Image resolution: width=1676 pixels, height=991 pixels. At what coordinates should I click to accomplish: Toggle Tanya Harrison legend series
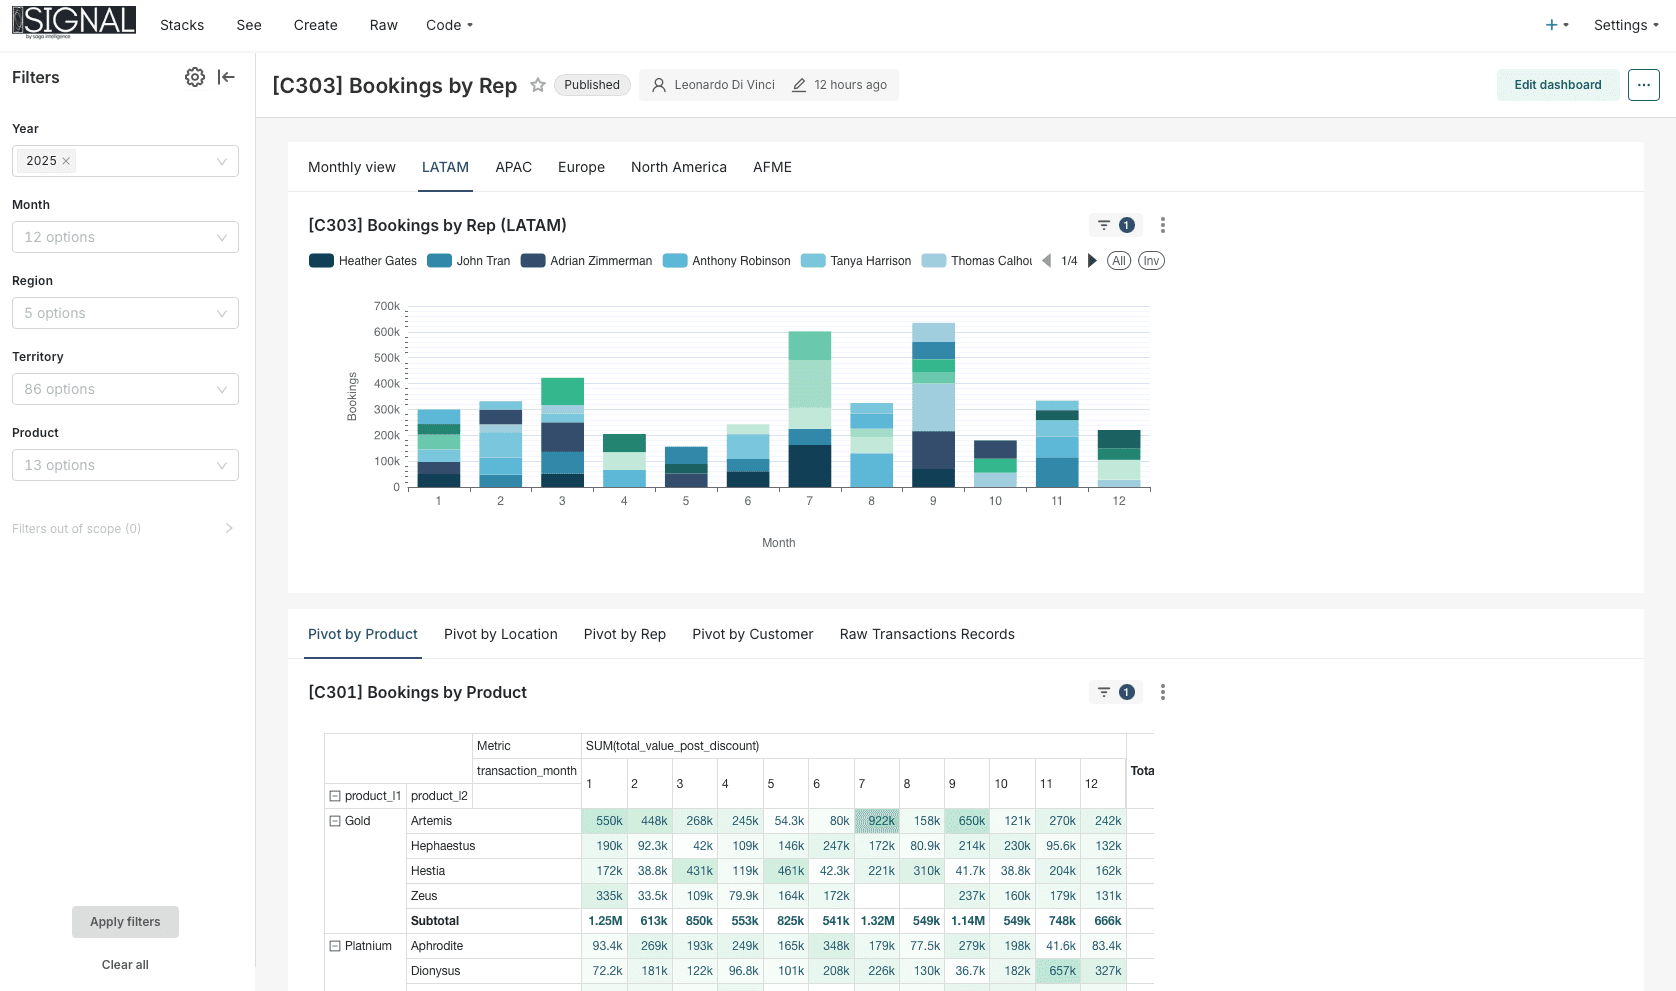[856, 261]
